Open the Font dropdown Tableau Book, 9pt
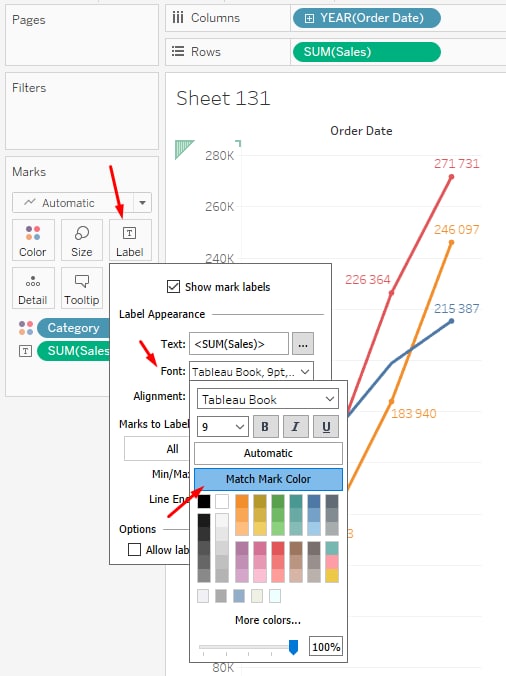Screen dimensions: 506x676 coord(251,372)
